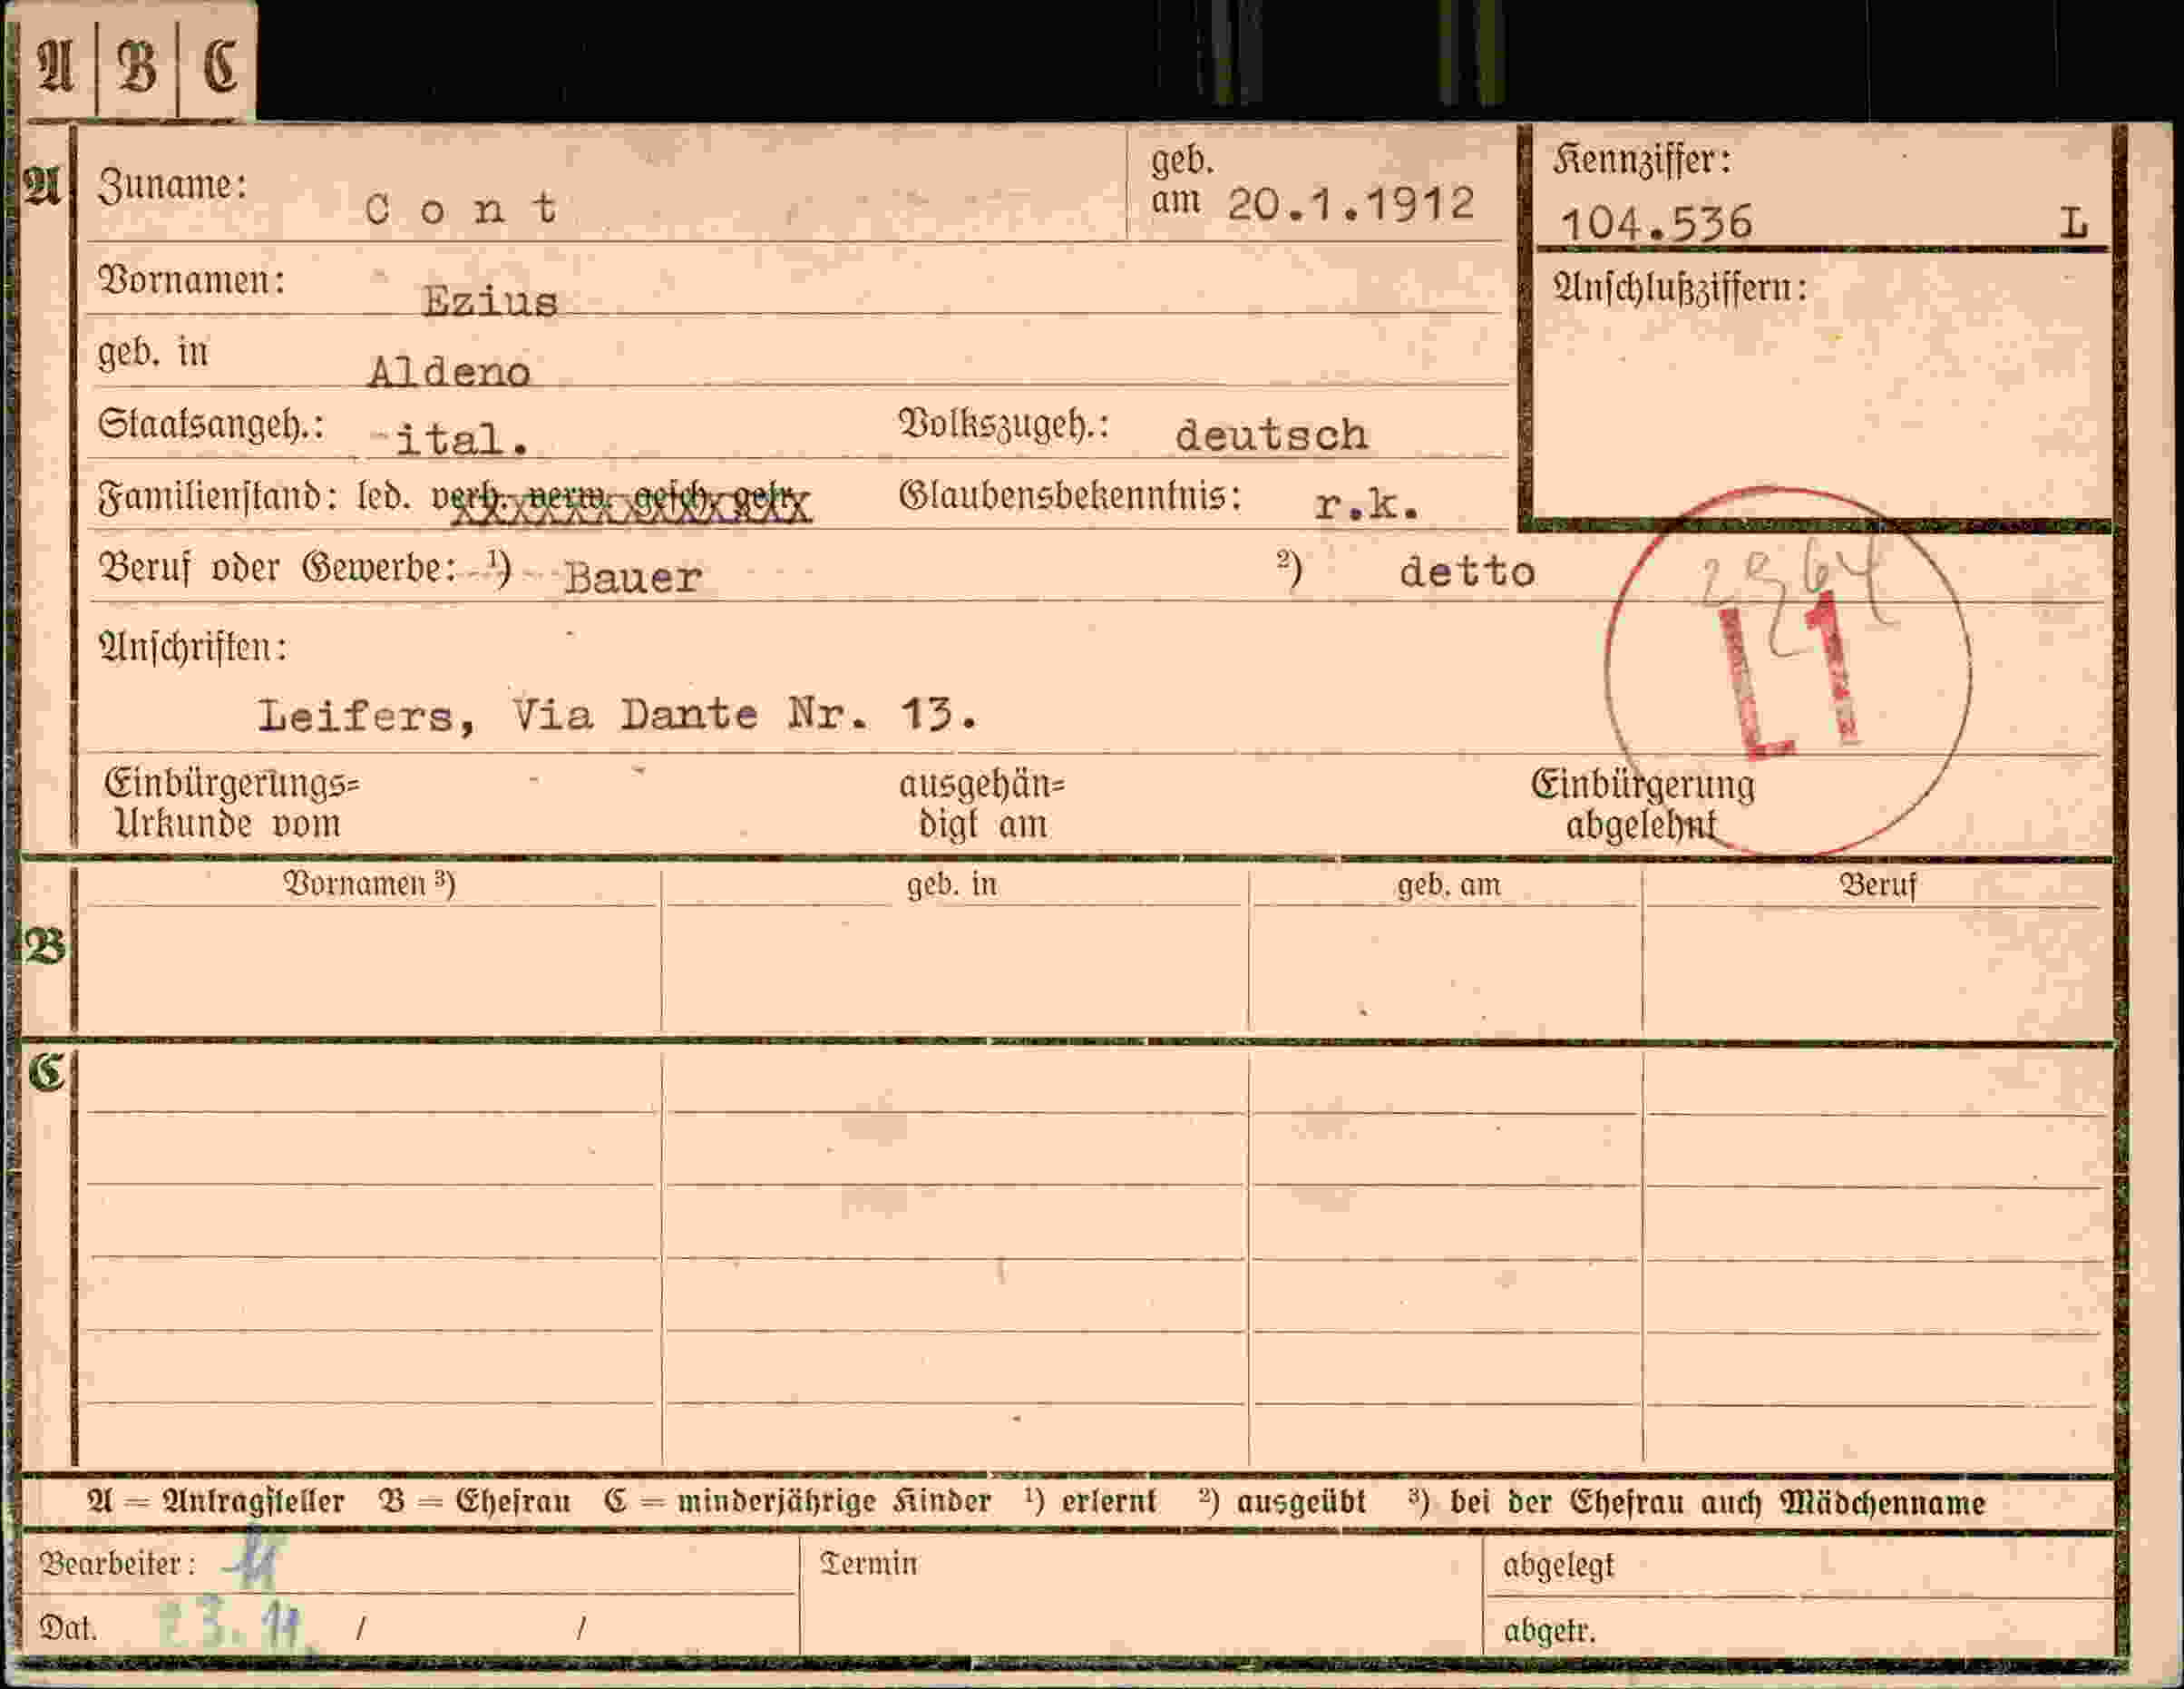Viewport: 2184px width, 1689px height.
Task: Click the red 'L1' stamp
Action: [x=1790, y=675]
